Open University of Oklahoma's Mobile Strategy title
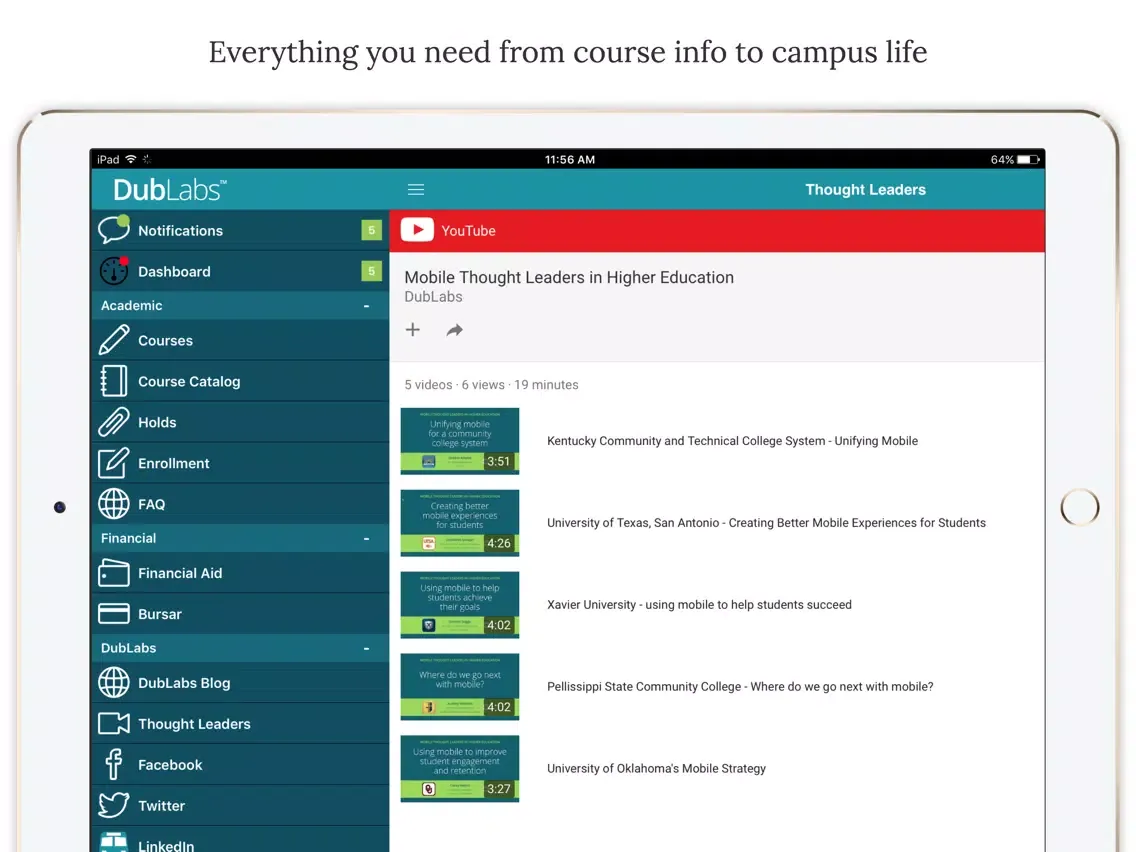This screenshot has width=1136, height=852. point(656,768)
